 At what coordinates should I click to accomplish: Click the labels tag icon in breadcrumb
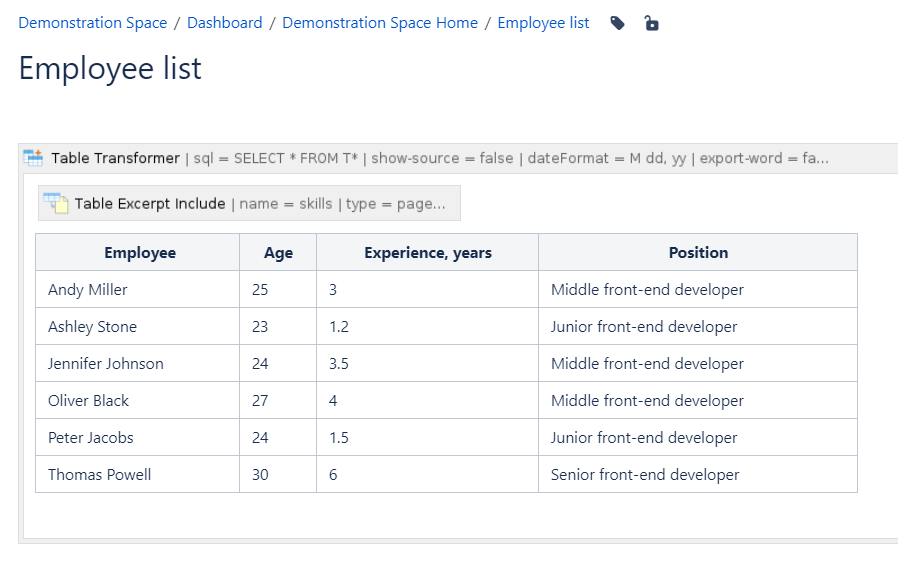click(618, 23)
